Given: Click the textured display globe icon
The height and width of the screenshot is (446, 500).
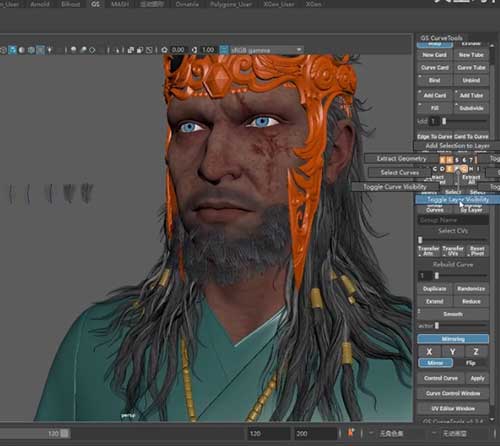Looking at the screenshot, I should click(31, 50).
